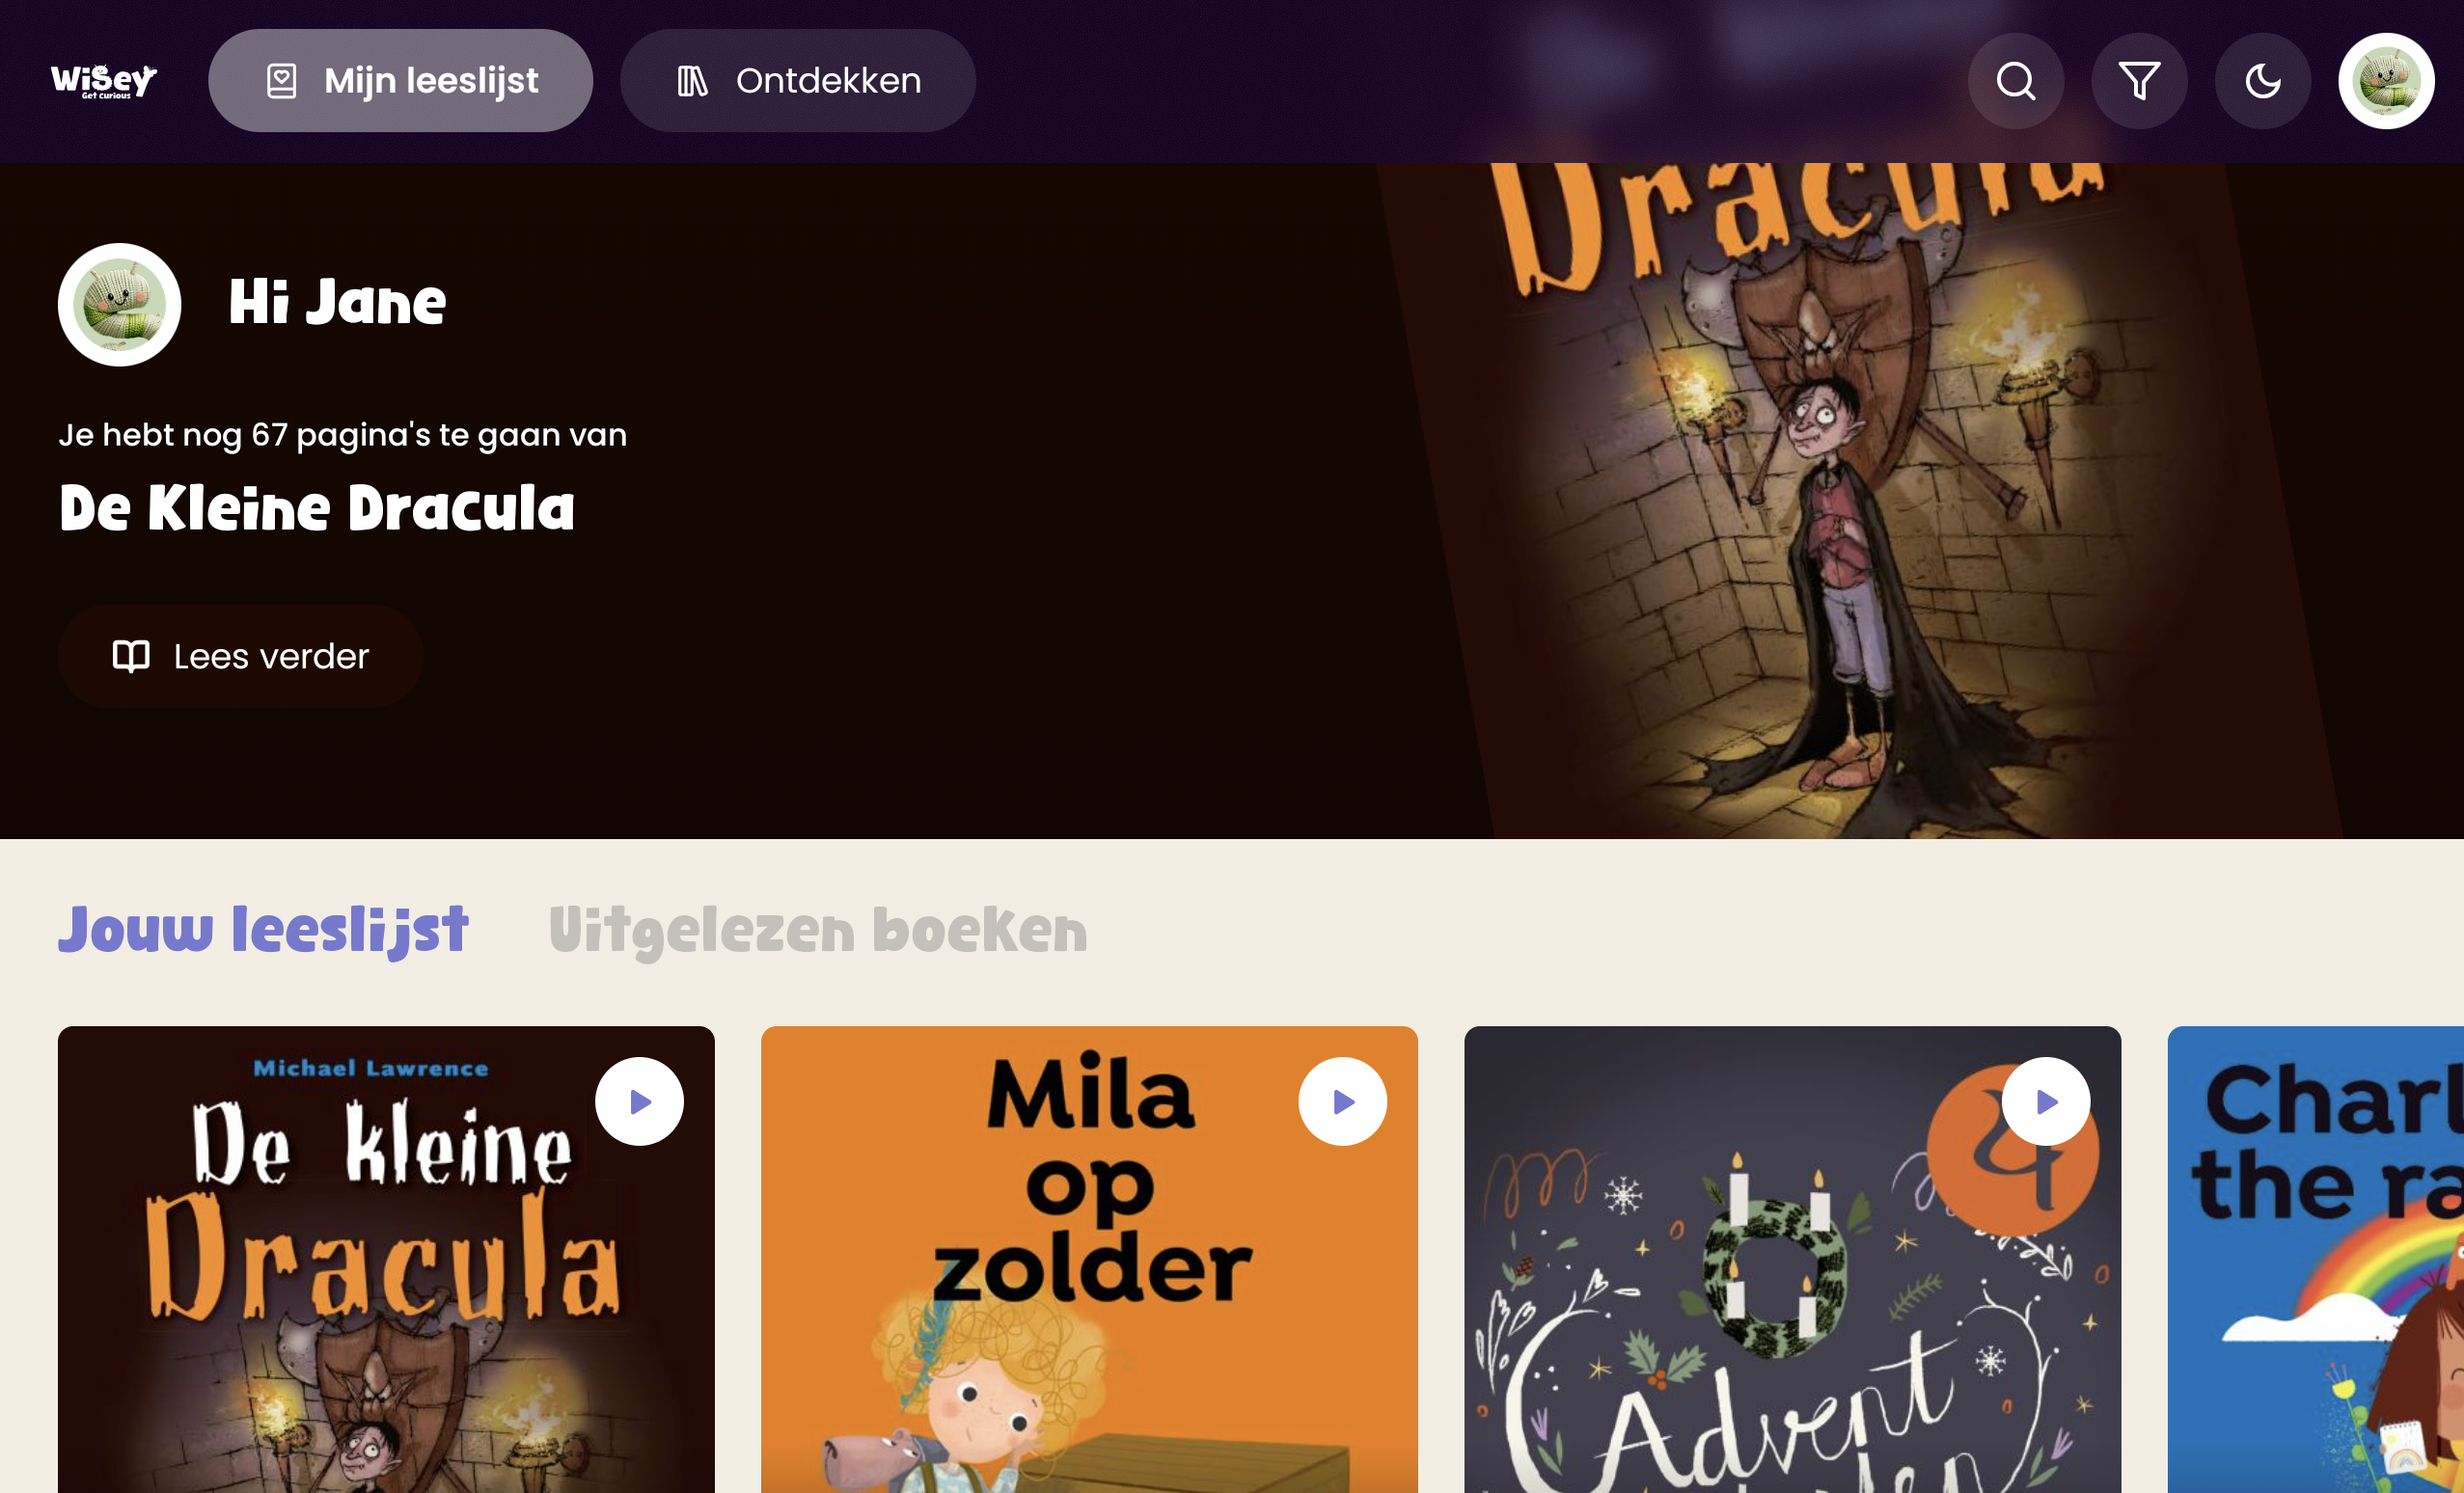Viewport: 2464px width, 1493px height.
Task: Switch to the Ontdekken tab
Action: [798, 81]
